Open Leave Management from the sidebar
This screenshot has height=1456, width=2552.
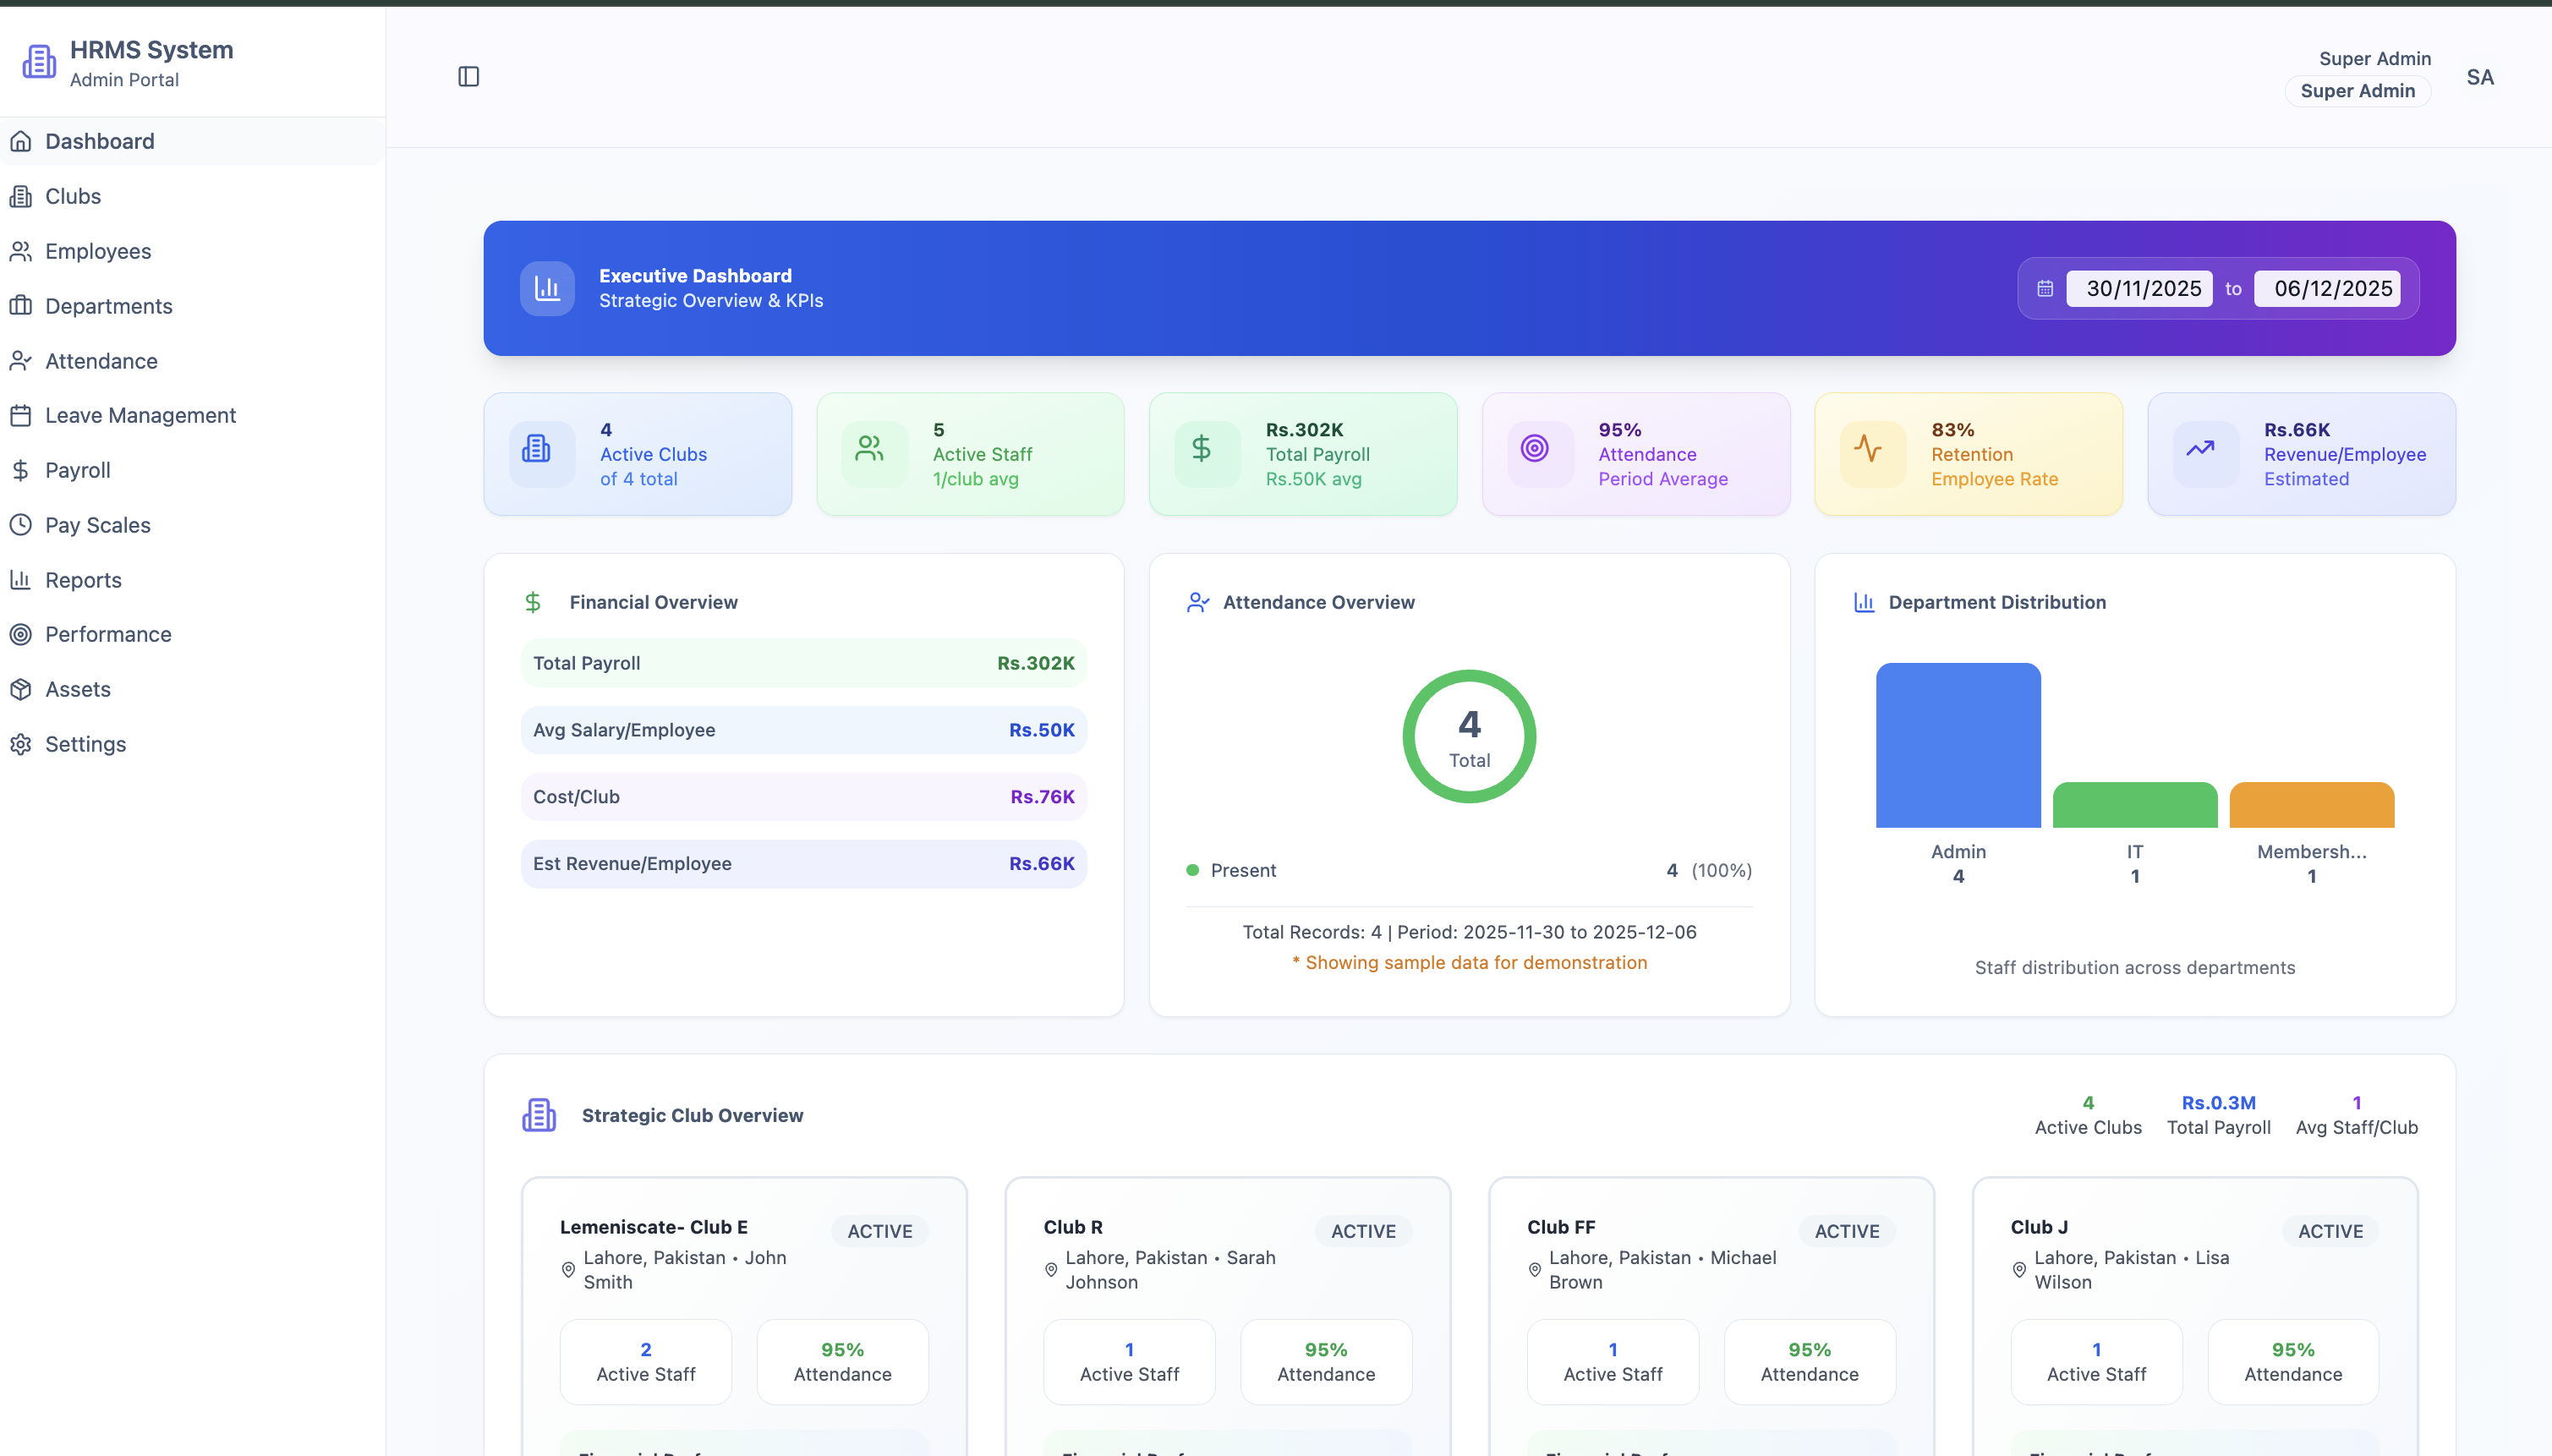(x=140, y=415)
